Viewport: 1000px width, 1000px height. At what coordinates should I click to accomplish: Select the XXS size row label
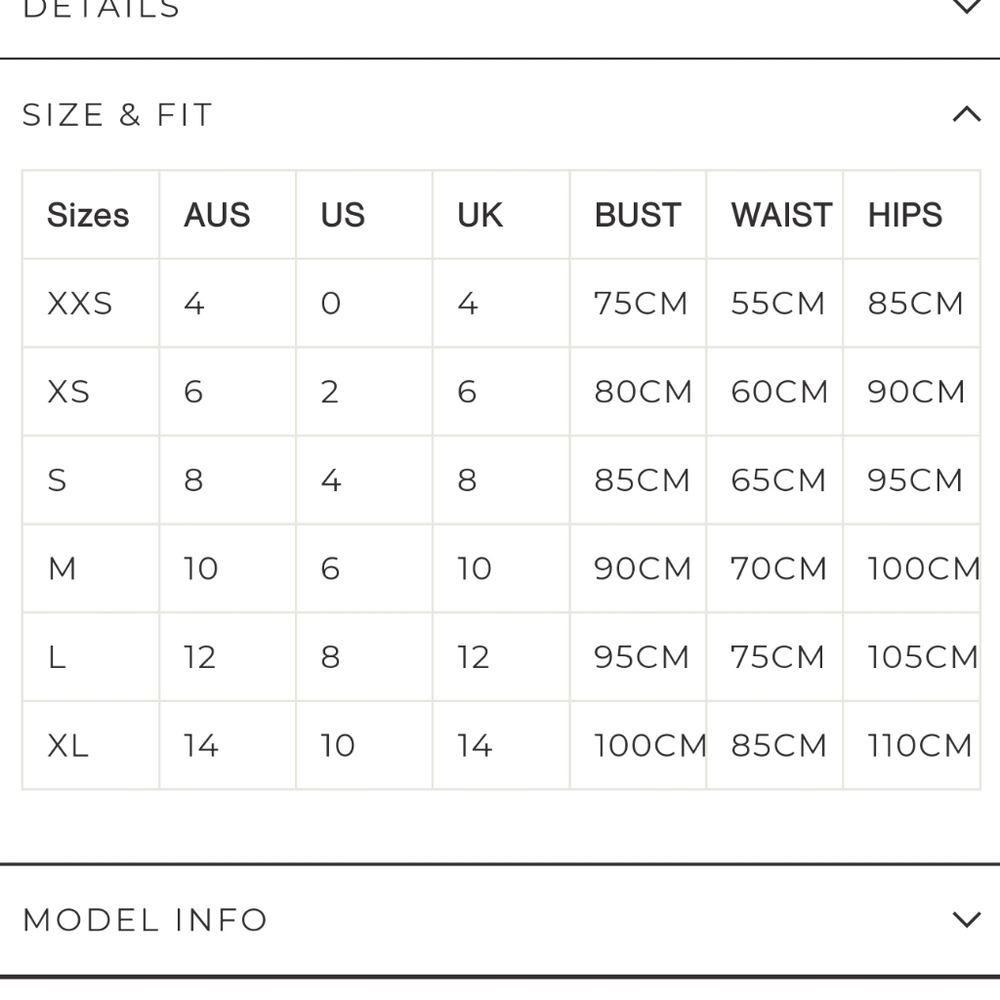[80, 303]
